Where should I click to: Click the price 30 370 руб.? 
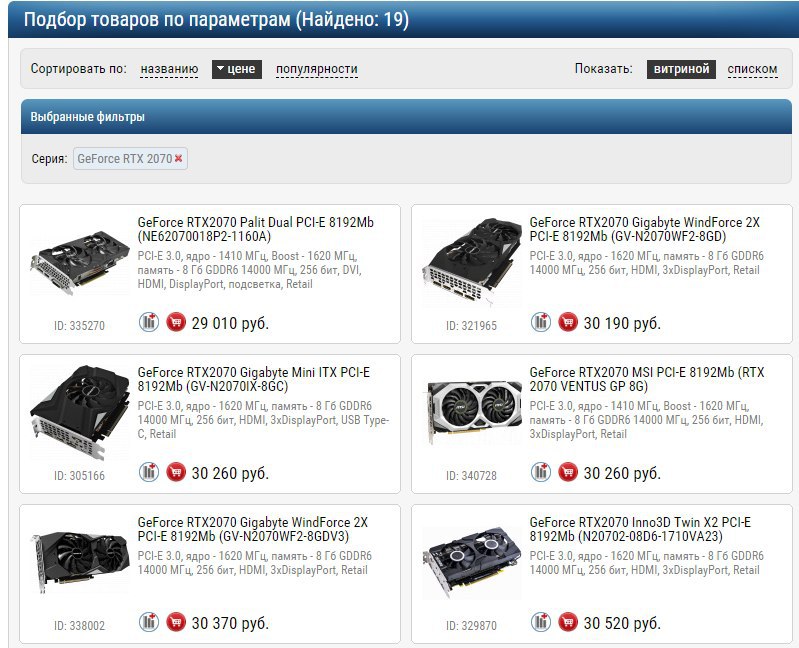230,623
